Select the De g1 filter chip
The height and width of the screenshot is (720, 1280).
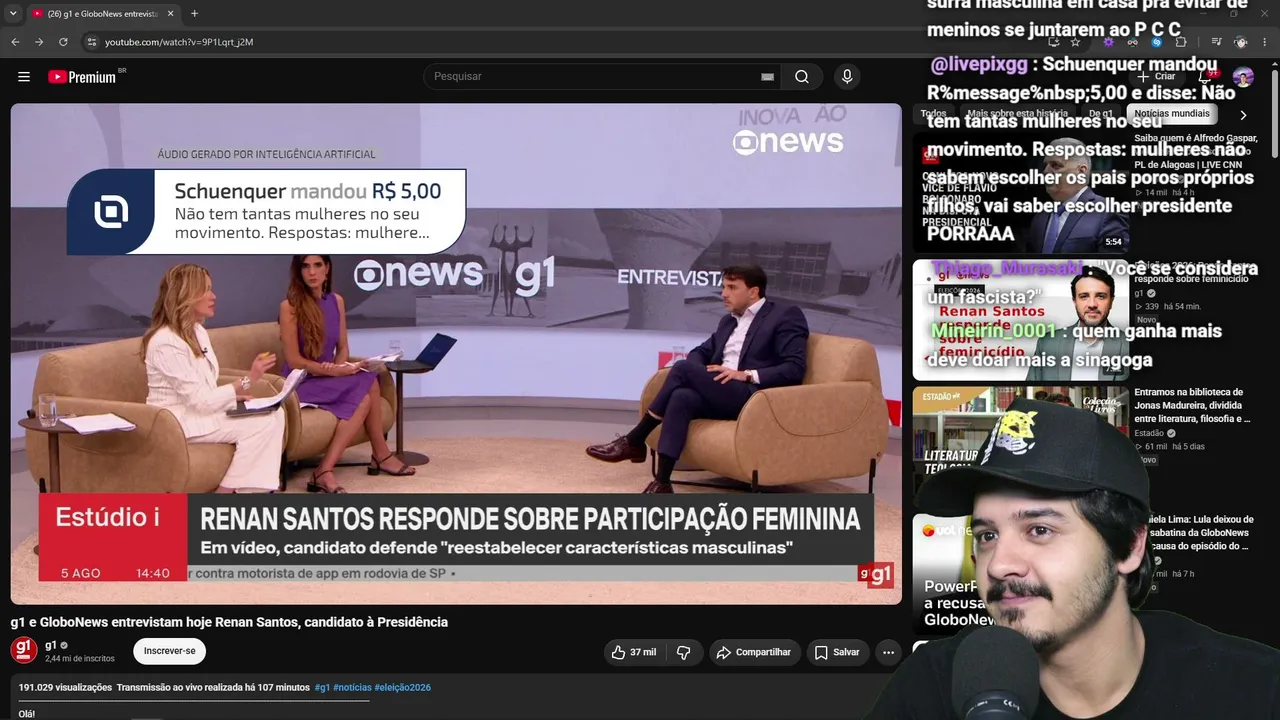[x=1100, y=114]
